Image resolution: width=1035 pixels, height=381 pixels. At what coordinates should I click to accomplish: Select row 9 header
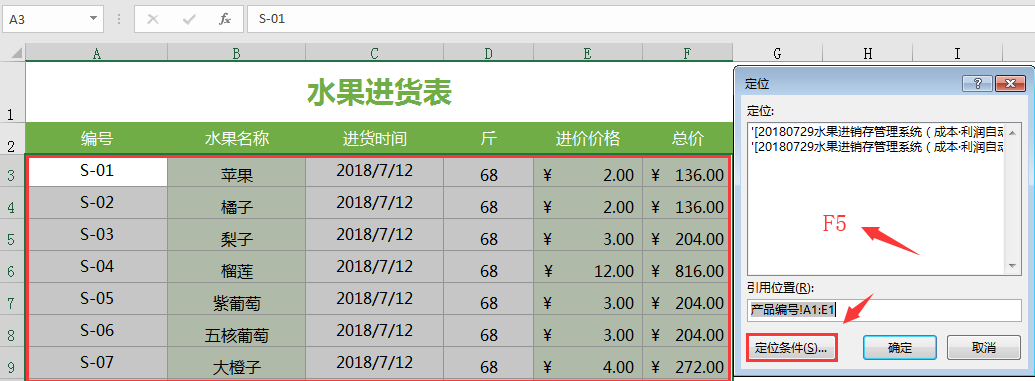point(13,364)
